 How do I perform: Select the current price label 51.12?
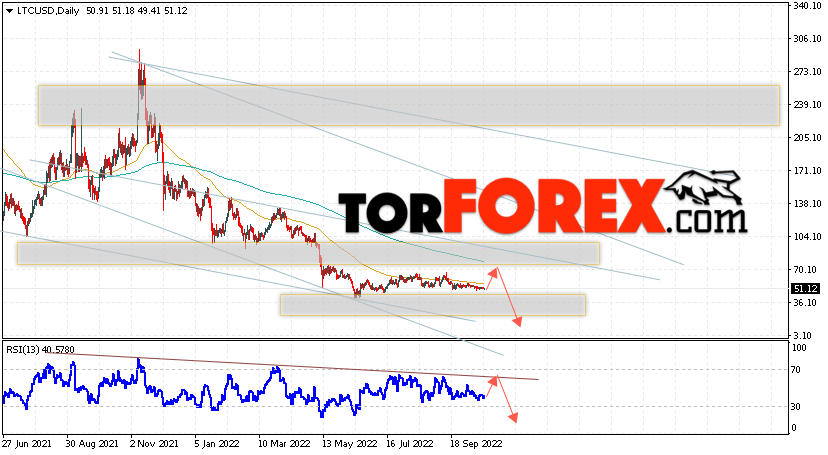[805, 289]
